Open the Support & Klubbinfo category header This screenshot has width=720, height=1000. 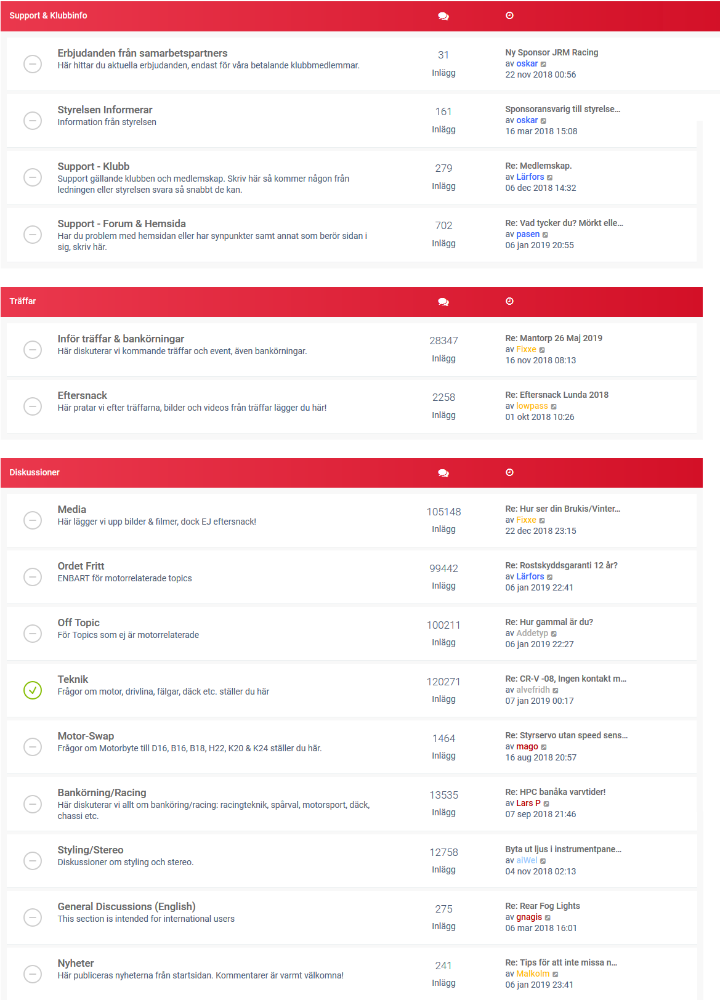point(48,15)
